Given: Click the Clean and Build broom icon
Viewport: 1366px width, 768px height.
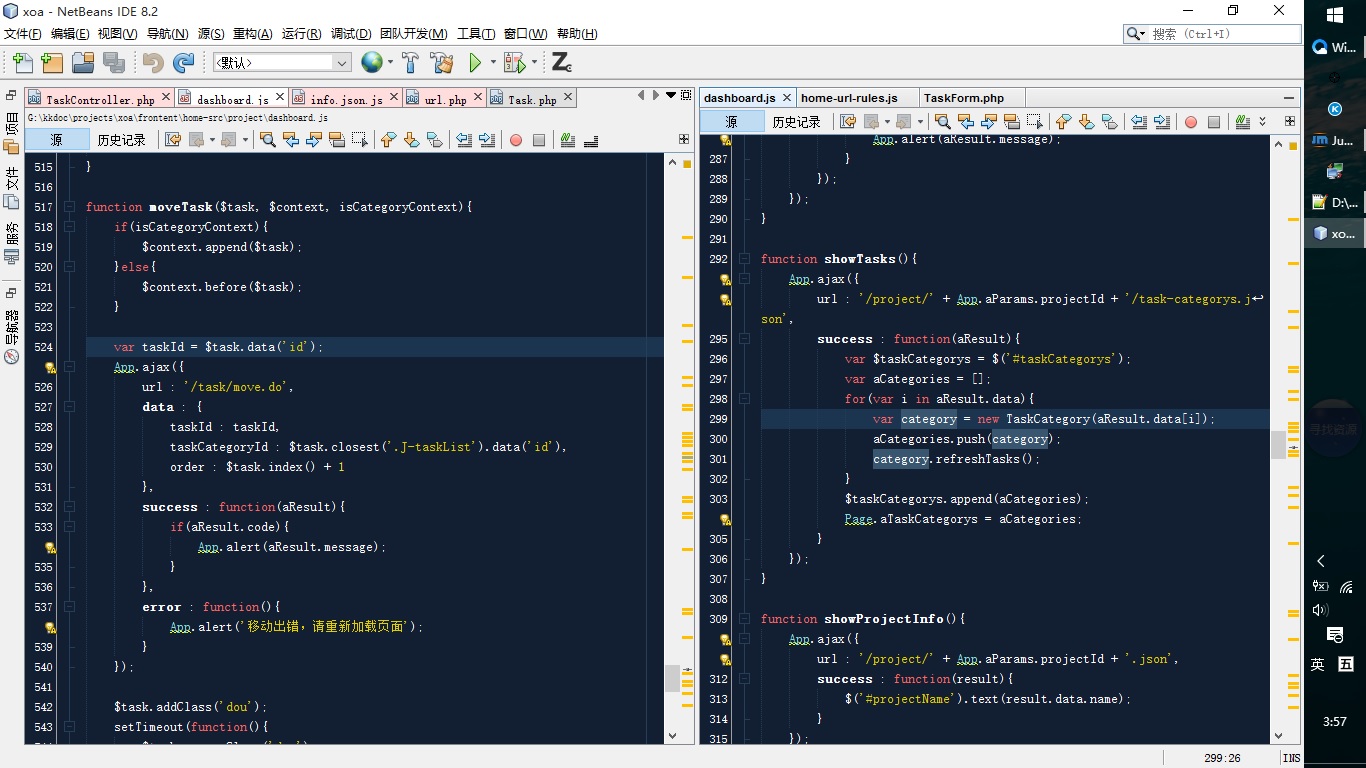Looking at the screenshot, I should [x=441, y=63].
